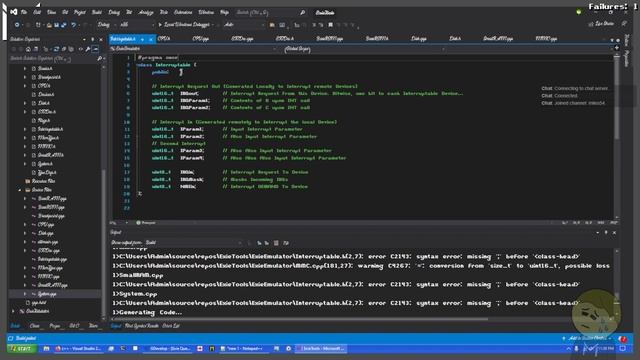The width and height of the screenshot is (640, 360).
Task: Expand the System.cpp tree node
Action: pos(25,294)
